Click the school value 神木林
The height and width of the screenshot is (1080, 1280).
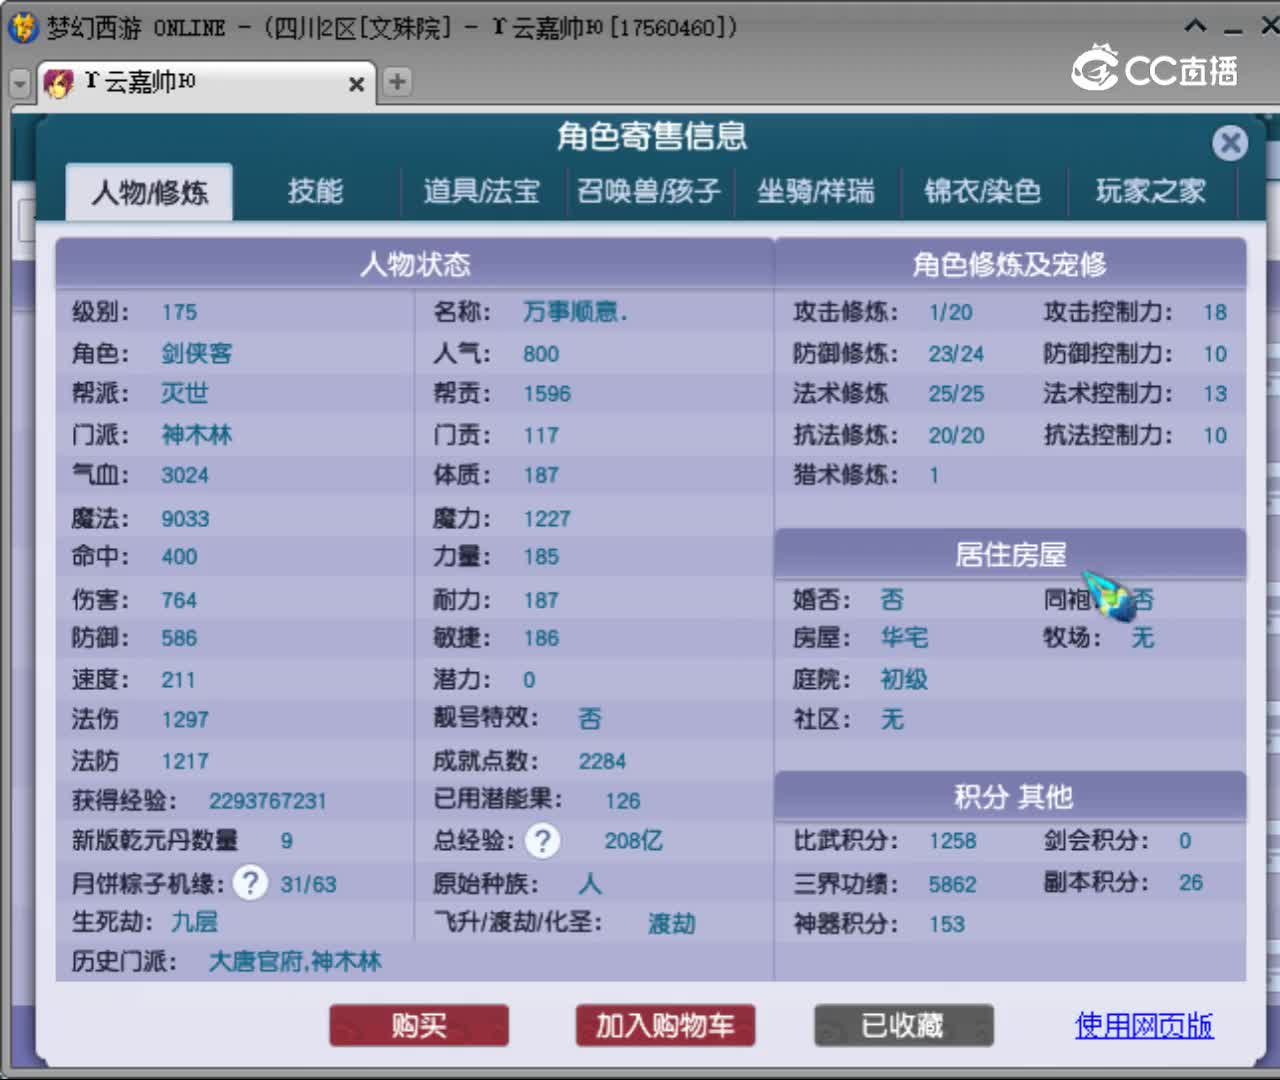pyautogui.click(x=197, y=435)
